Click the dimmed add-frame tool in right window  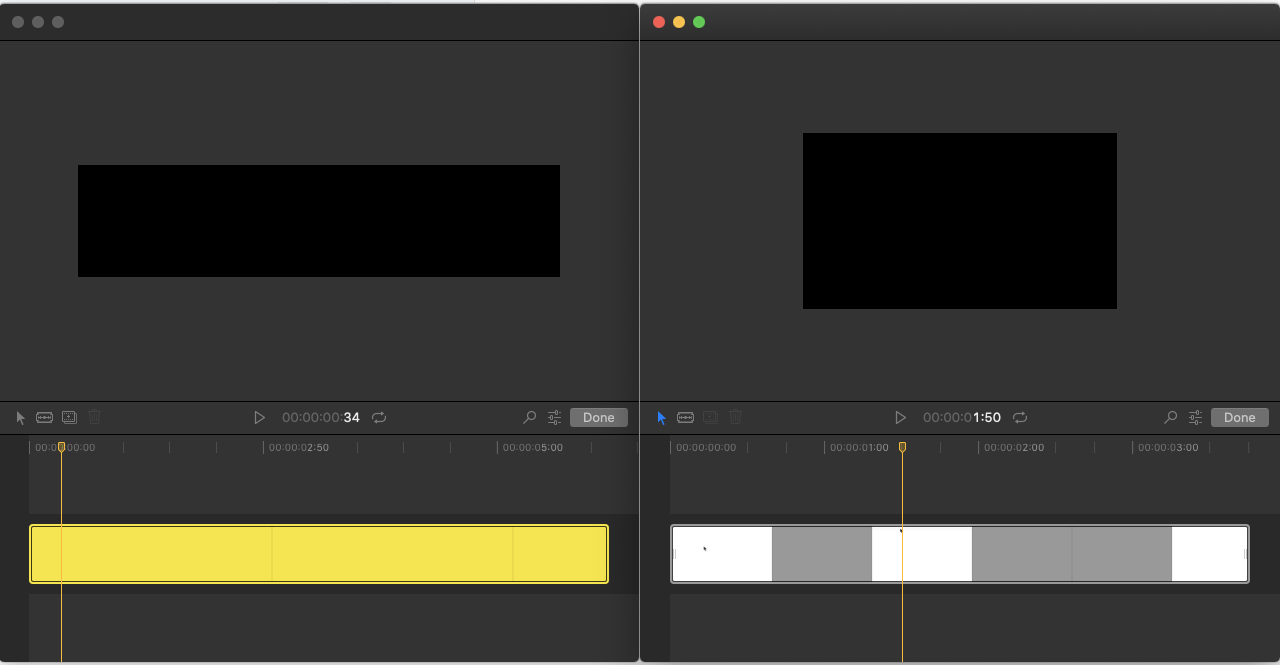(x=710, y=417)
